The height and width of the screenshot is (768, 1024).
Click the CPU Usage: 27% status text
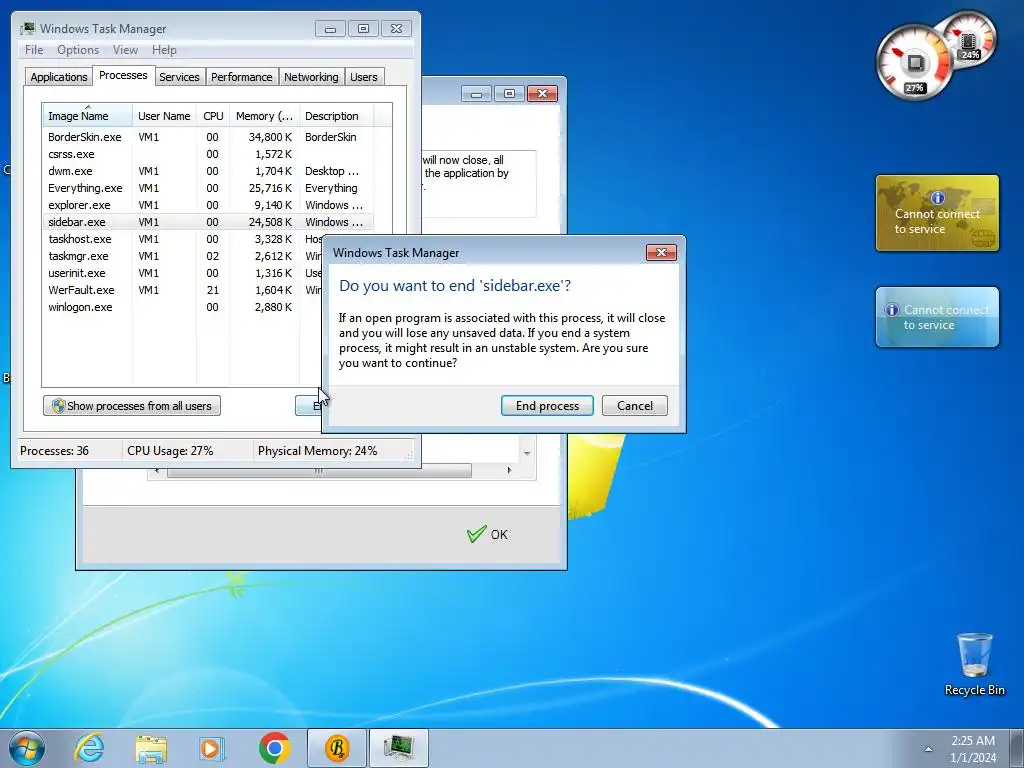[170, 451]
